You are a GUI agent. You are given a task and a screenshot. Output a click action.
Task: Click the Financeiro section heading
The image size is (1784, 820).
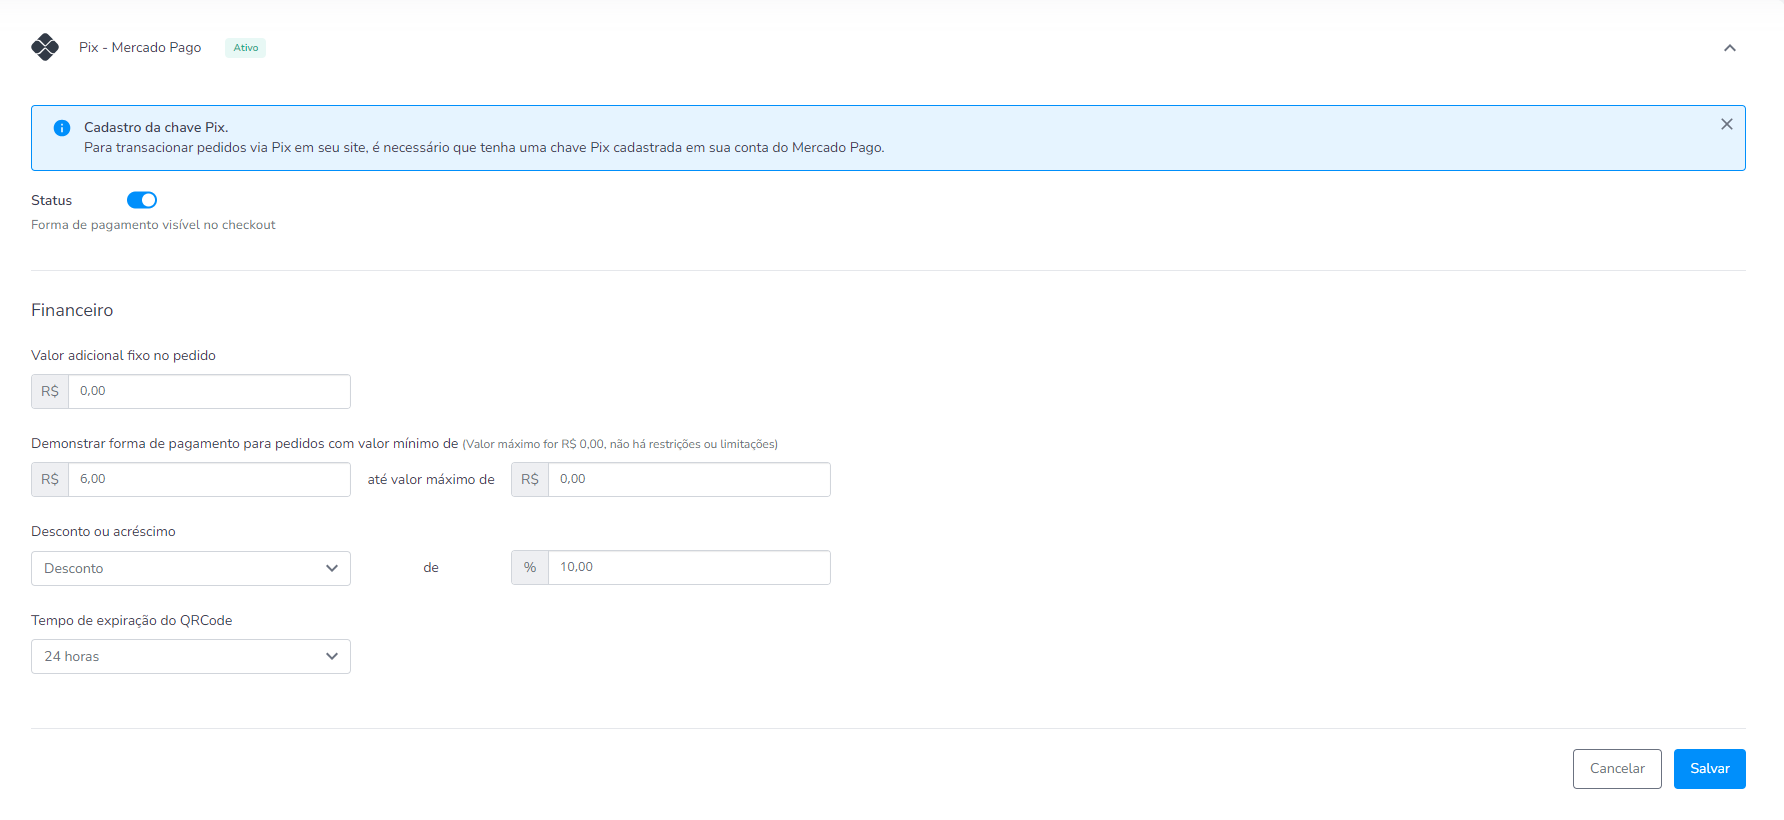coord(72,310)
